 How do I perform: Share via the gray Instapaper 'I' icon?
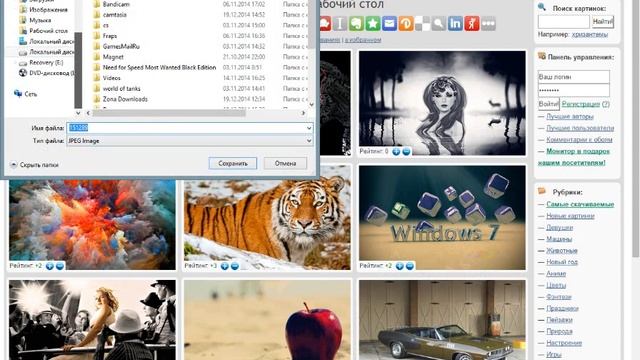340,24
